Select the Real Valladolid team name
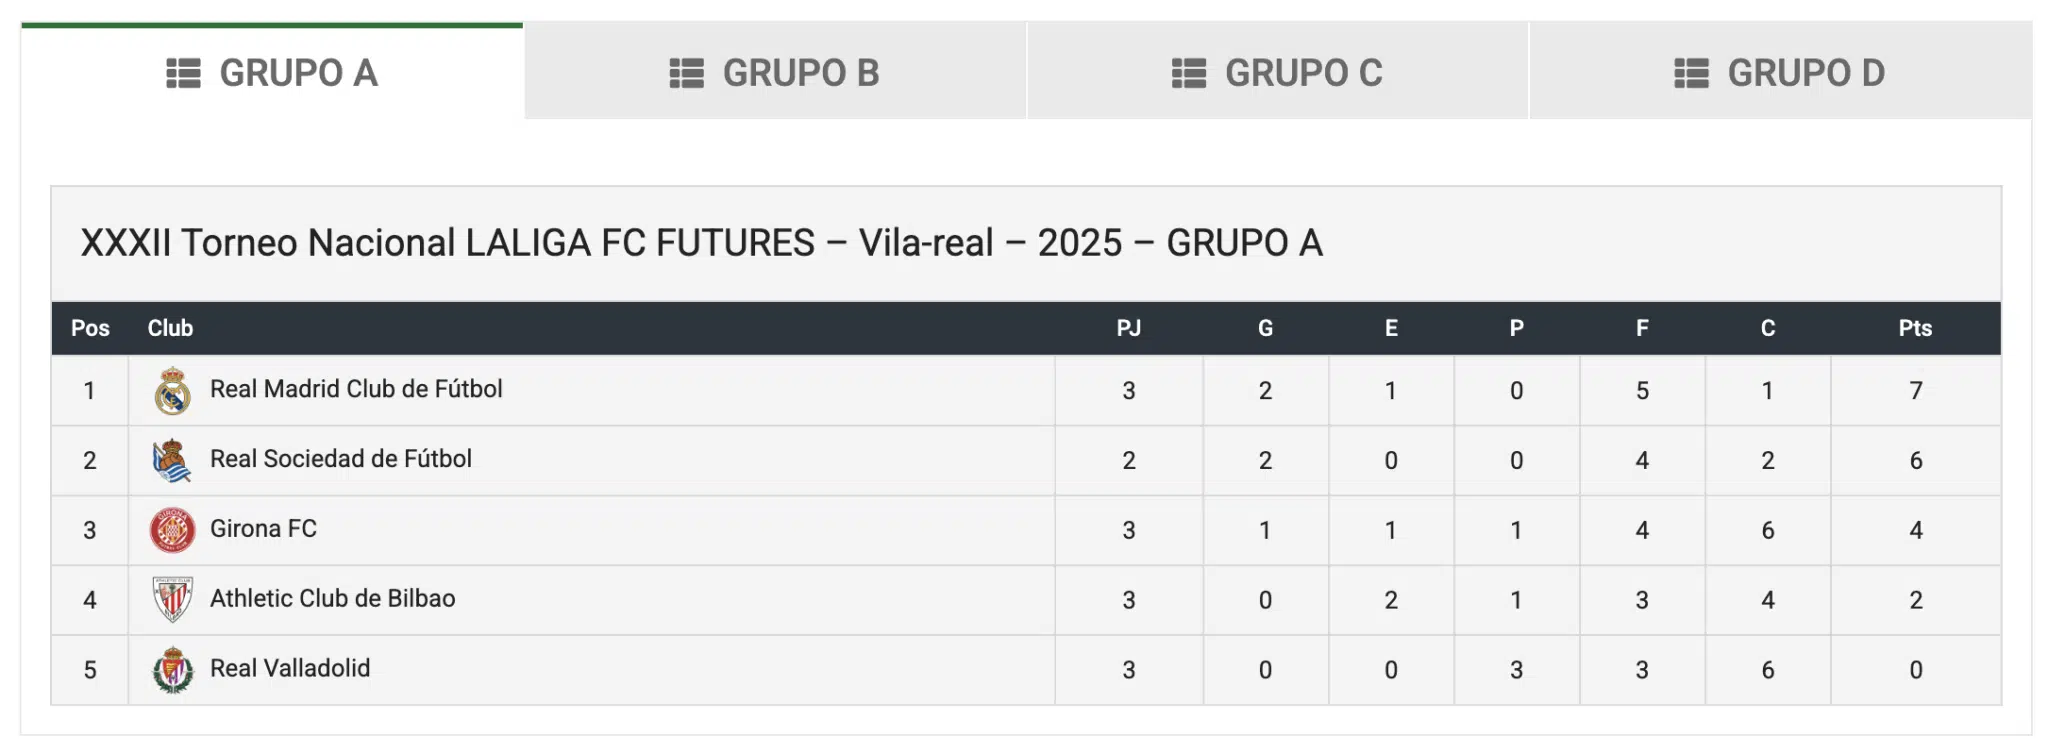The image size is (2048, 753). (290, 668)
